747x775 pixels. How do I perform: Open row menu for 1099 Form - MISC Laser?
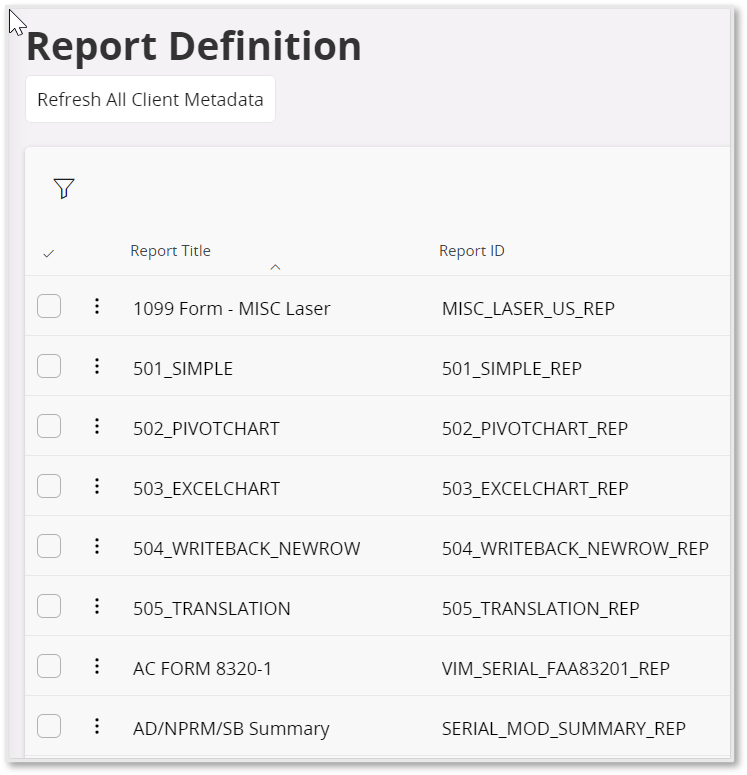97,306
